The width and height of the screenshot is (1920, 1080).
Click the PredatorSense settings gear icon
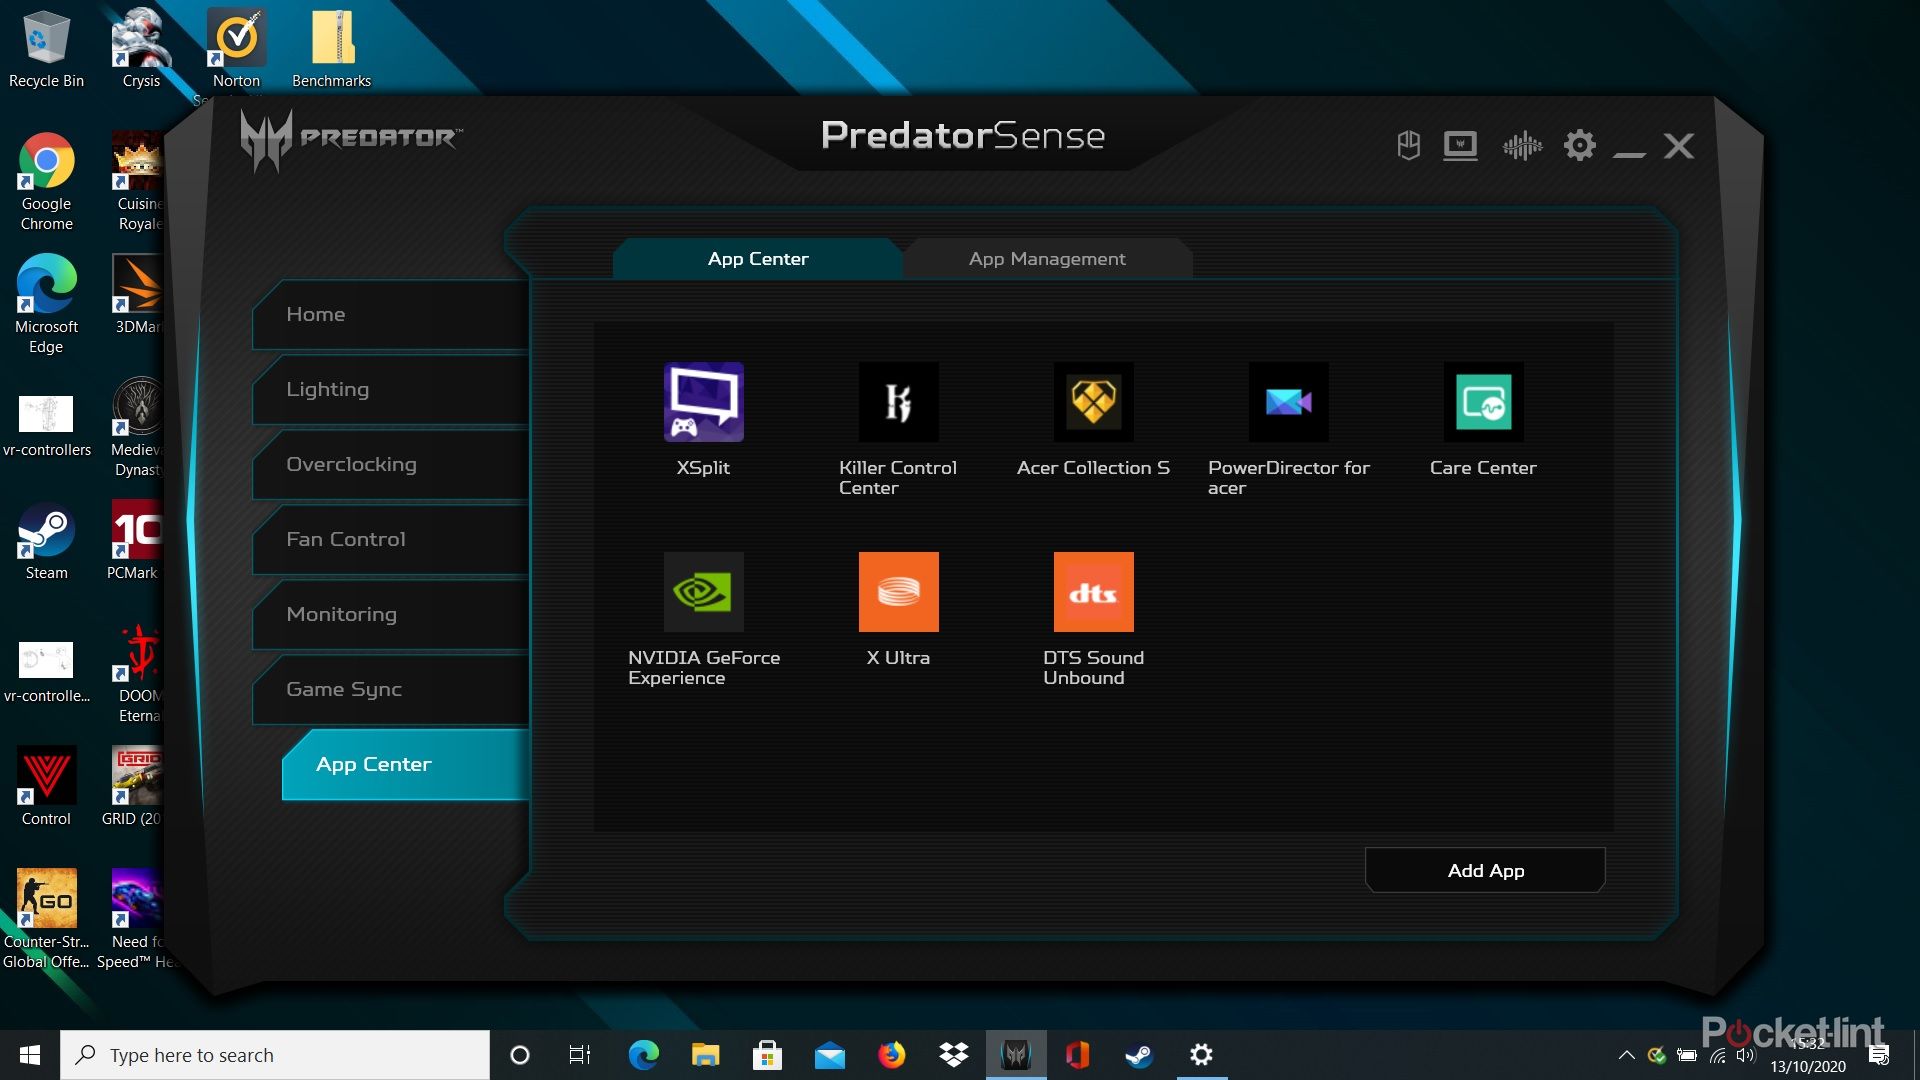pyautogui.click(x=1579, y=146)
